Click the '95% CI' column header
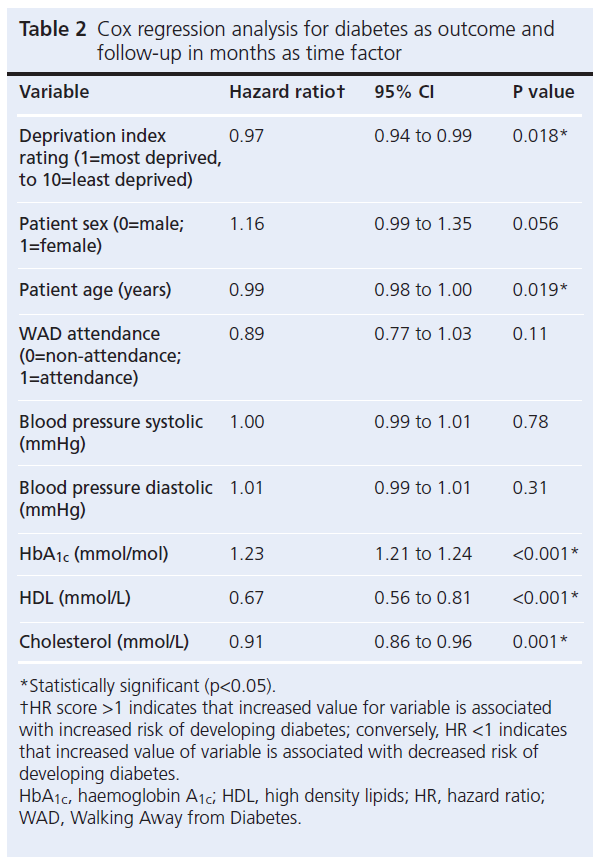This screenshot has width=602, height=866. coord(405,92)
